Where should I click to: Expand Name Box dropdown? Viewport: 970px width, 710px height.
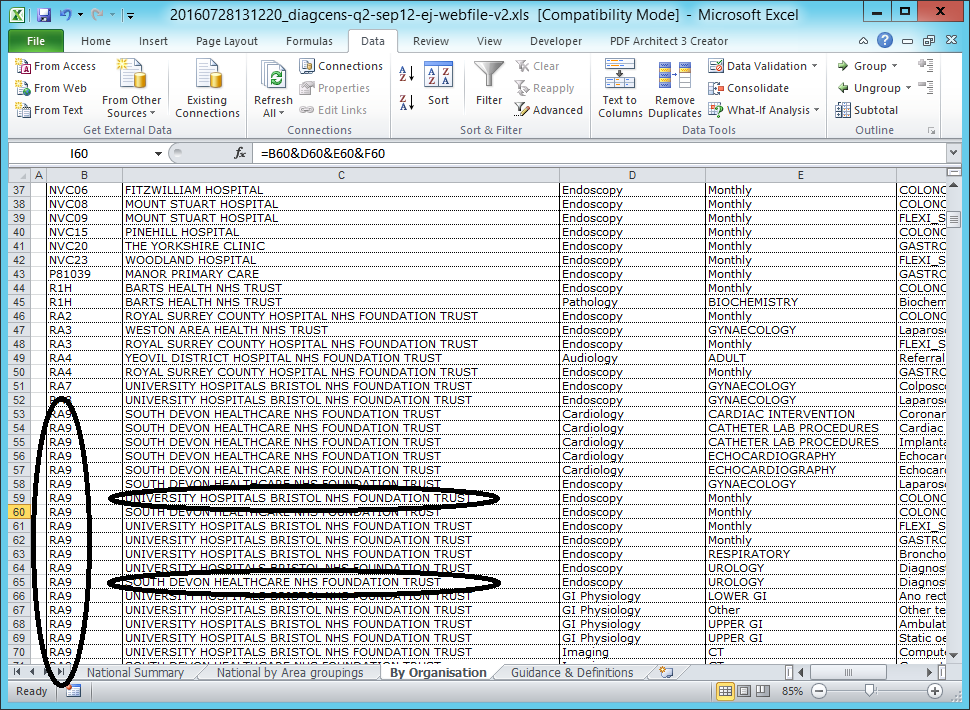tap(158, 153)
